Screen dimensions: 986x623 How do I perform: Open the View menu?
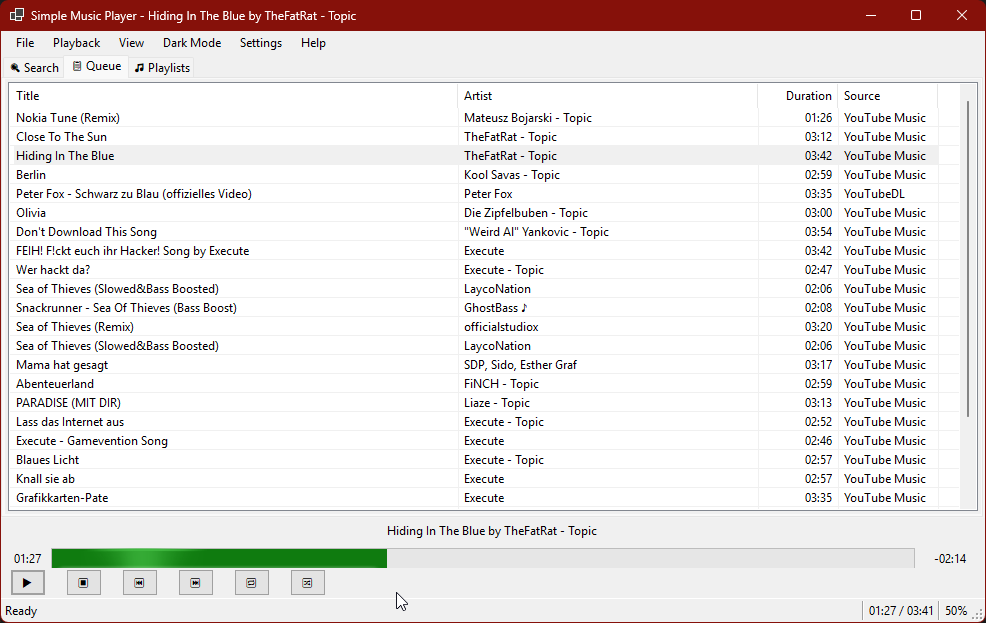coord(131,43)
